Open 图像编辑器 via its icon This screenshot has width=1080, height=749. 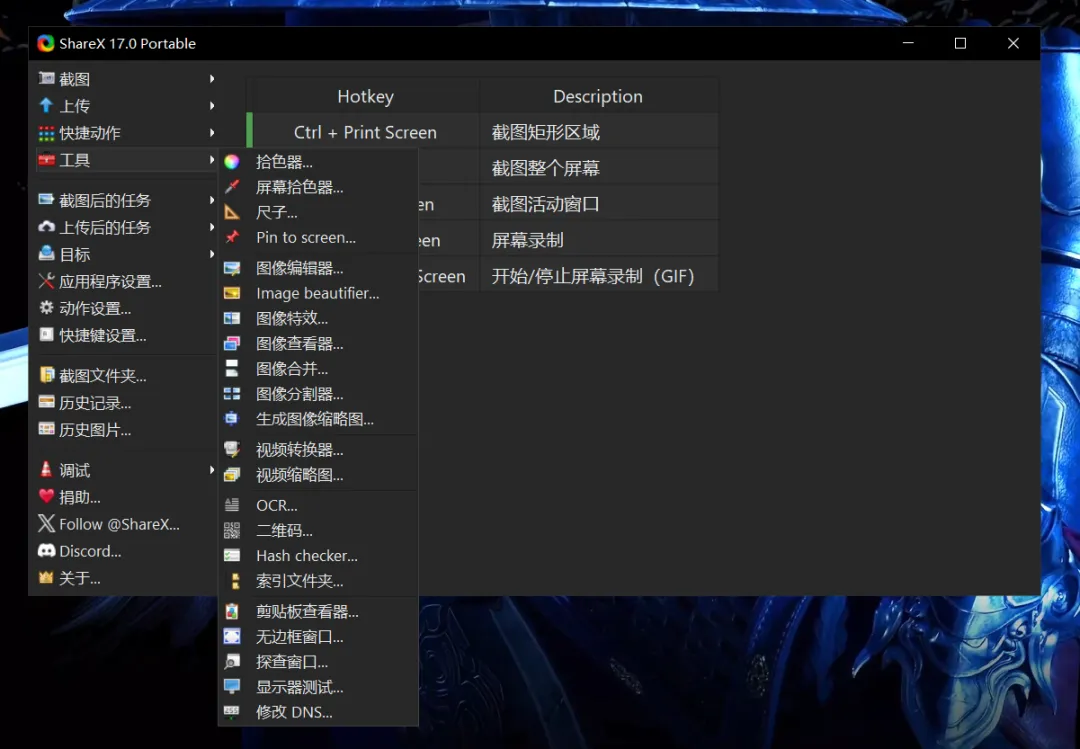(x=232, y=268)
